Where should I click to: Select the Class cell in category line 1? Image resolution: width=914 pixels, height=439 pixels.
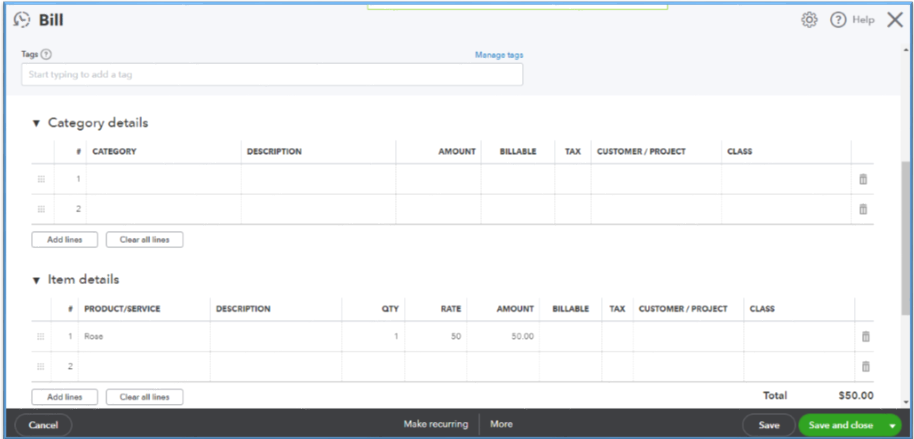point(786,179)
